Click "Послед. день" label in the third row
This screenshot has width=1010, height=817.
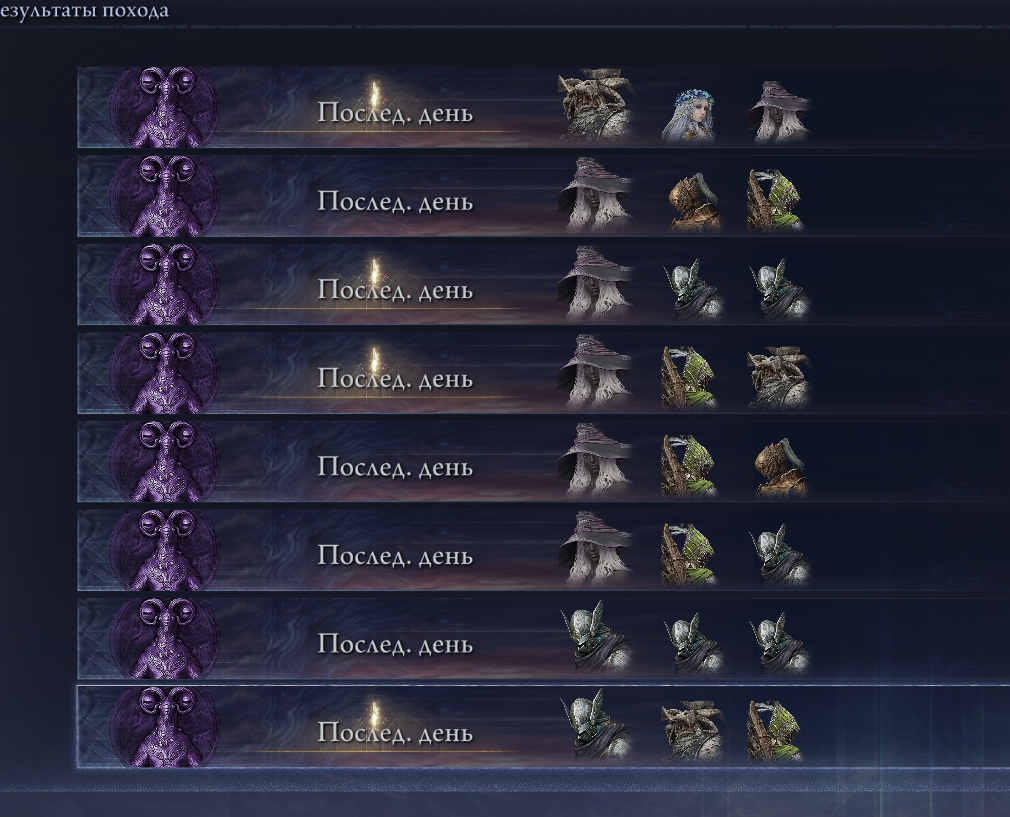(x=395, y=290)
